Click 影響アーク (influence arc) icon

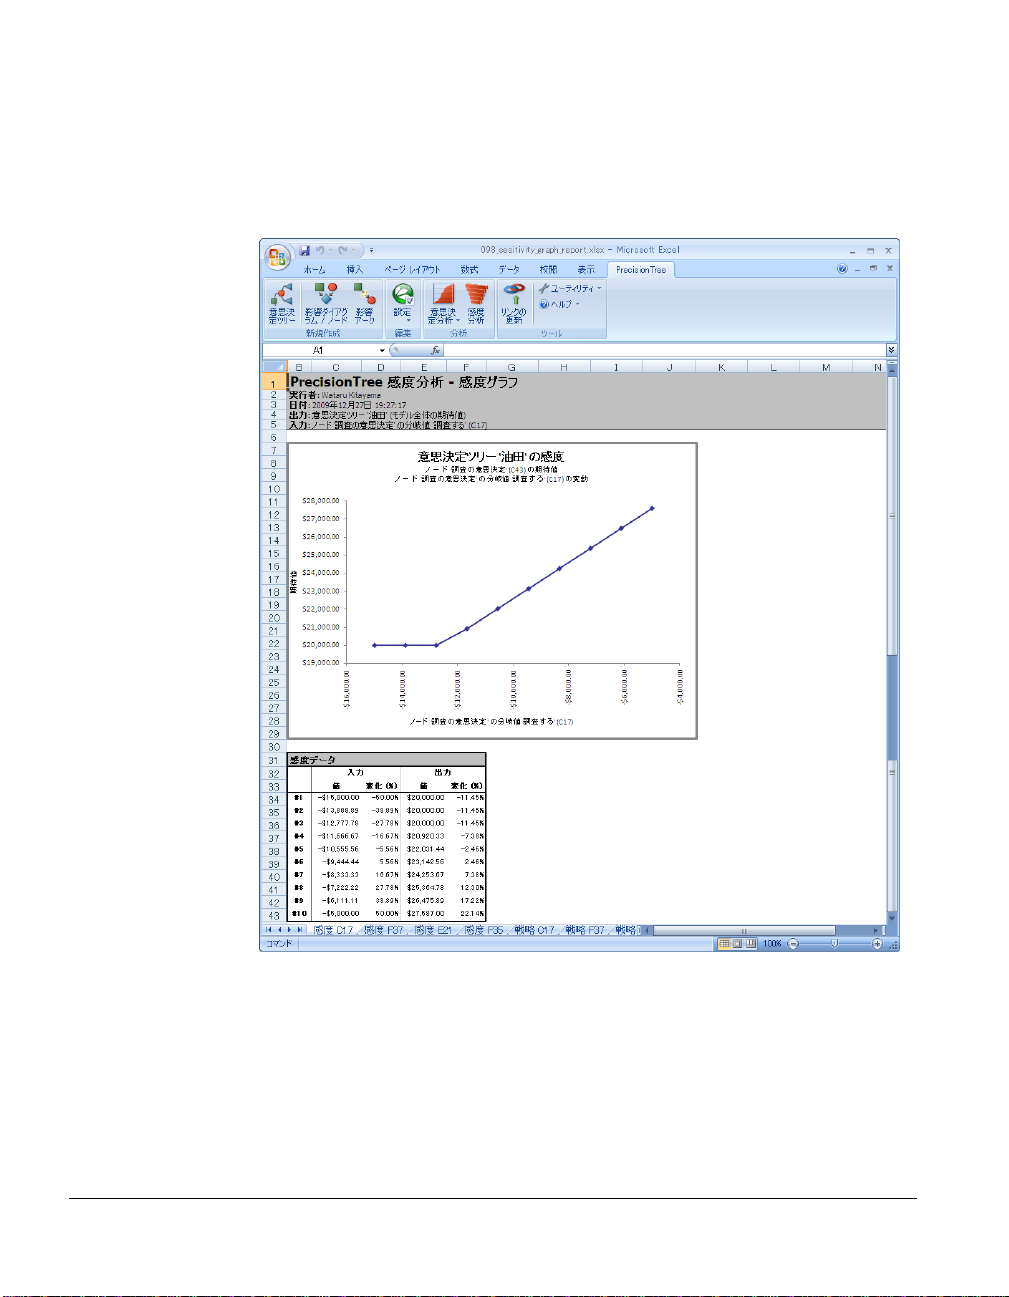click(x=364, y=303)
